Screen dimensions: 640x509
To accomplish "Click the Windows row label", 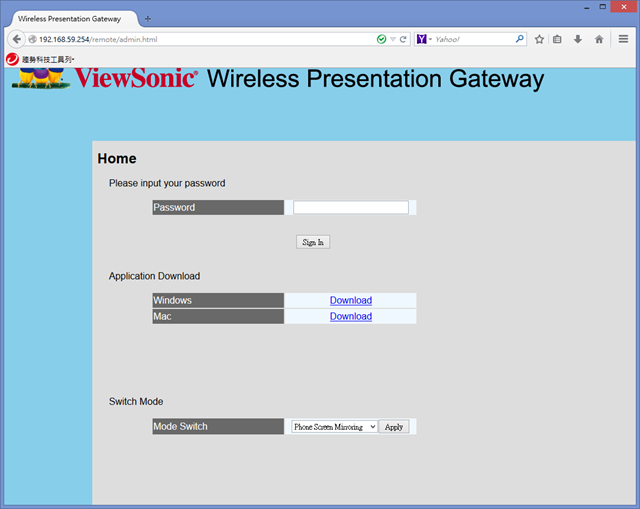I will coord(218,300).
